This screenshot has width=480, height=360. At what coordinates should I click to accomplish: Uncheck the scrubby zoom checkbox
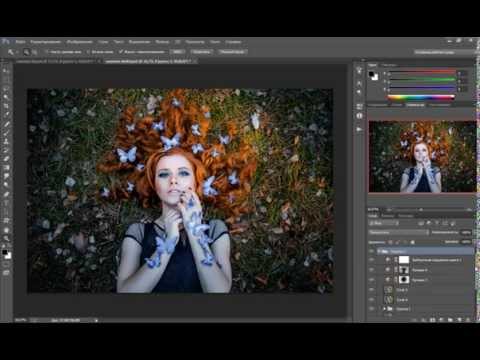(121, 52)
